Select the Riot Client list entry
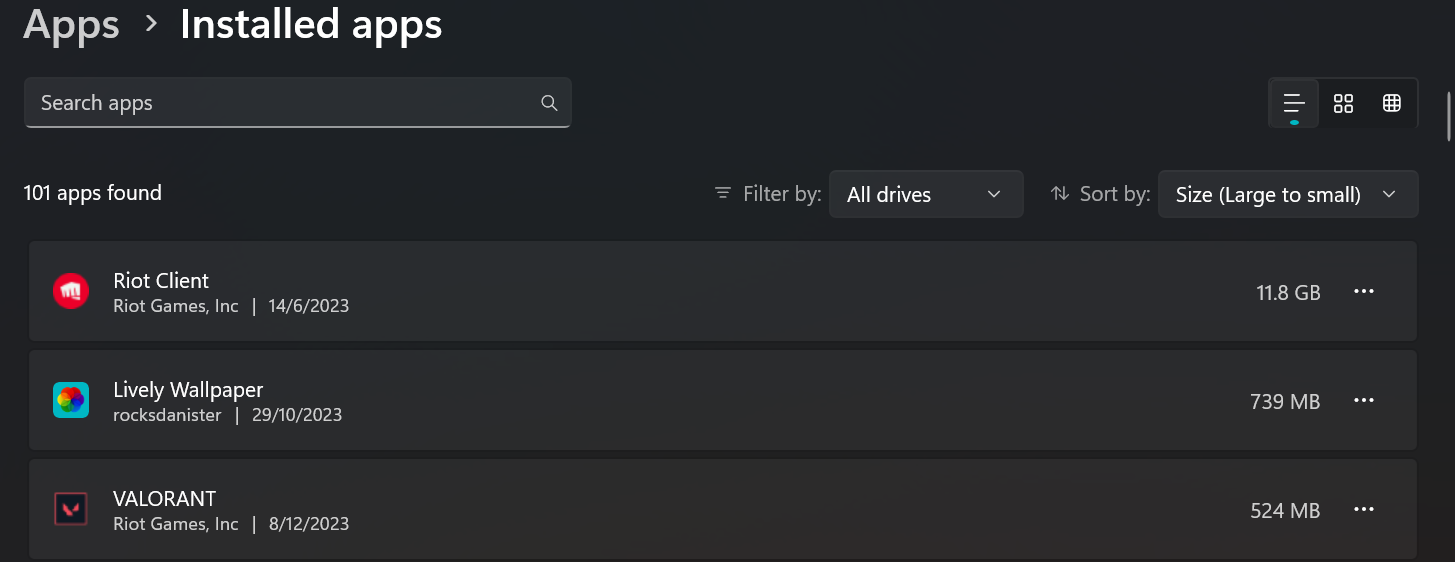Viewport: 1455px width, 562px height. pyautogui.click(x=650, y=292)
